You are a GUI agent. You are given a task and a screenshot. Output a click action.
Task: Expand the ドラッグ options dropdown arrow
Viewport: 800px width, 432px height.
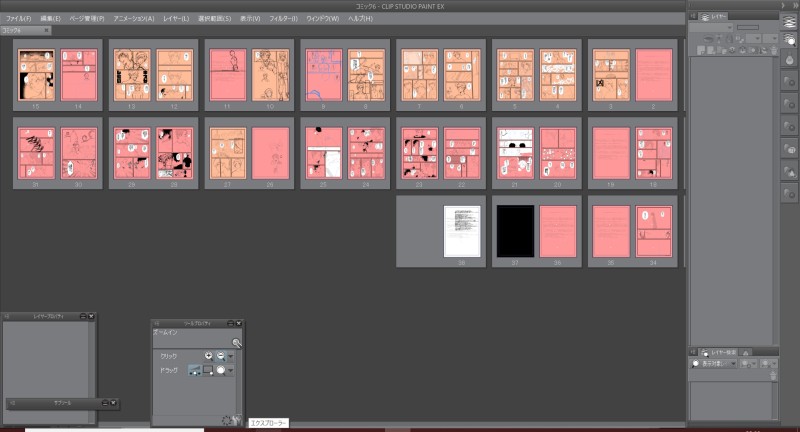231,371
